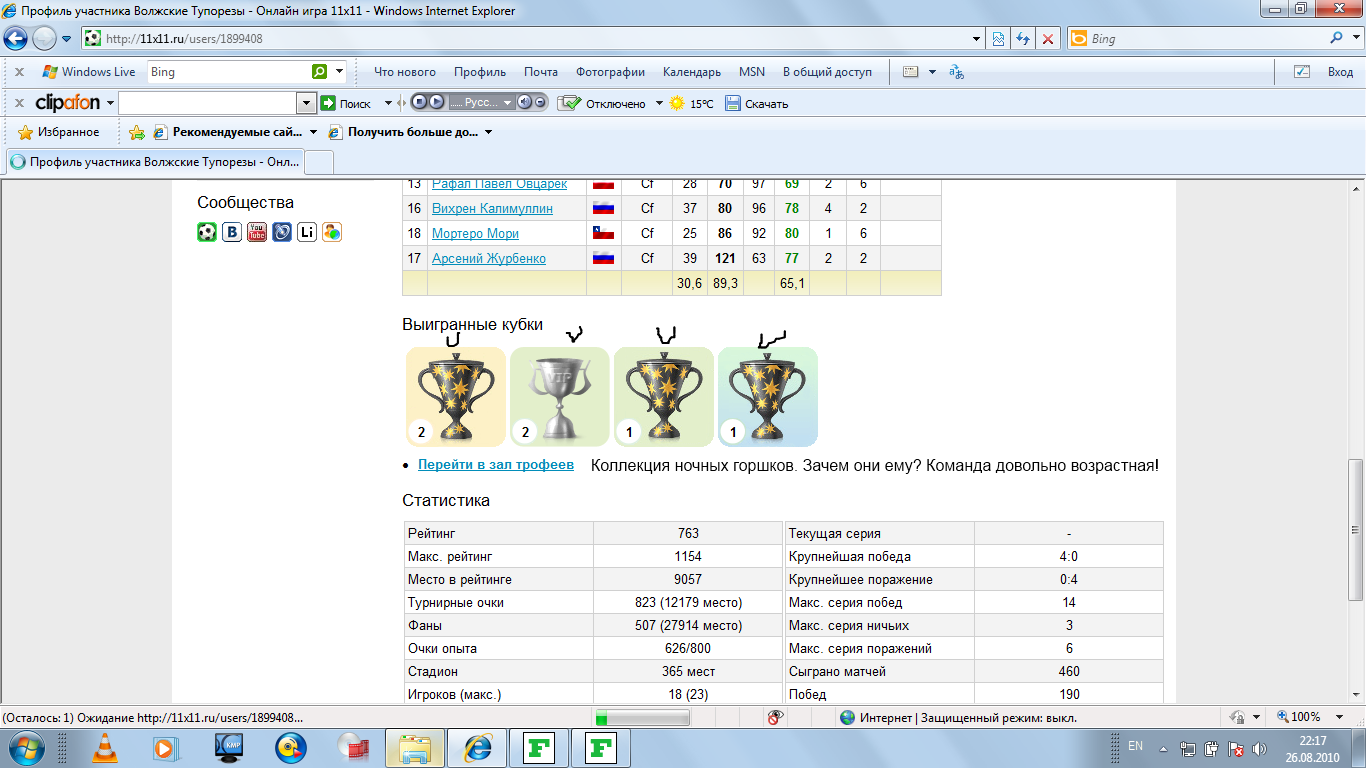Expand the address bar history dropdown
The image size is (1366, 768).
(977, 39)
